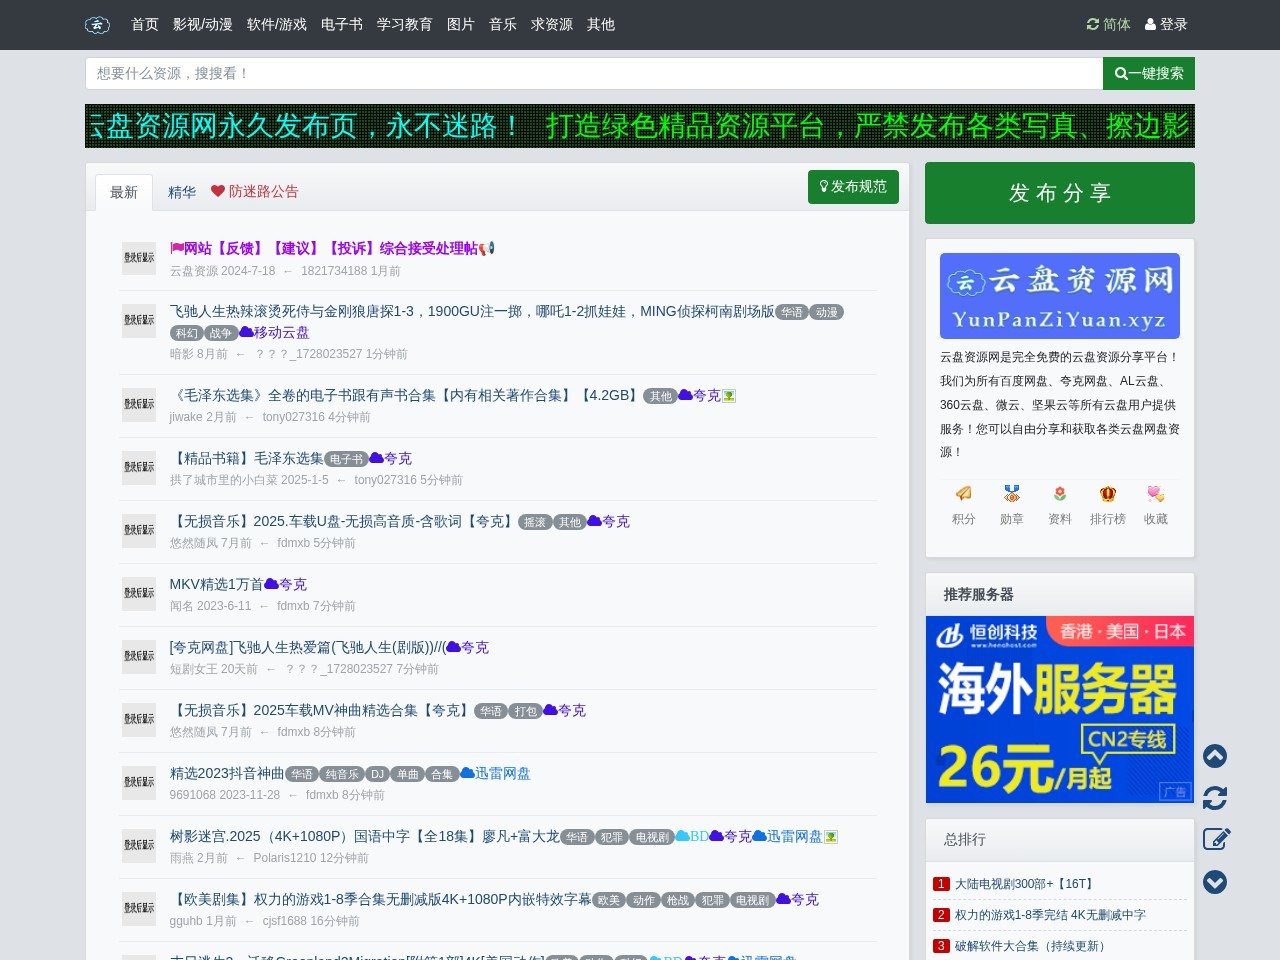Screen dimensions: 1280x960
Task: Click the floating refresh icon
Action: (x=1215, y=799)
